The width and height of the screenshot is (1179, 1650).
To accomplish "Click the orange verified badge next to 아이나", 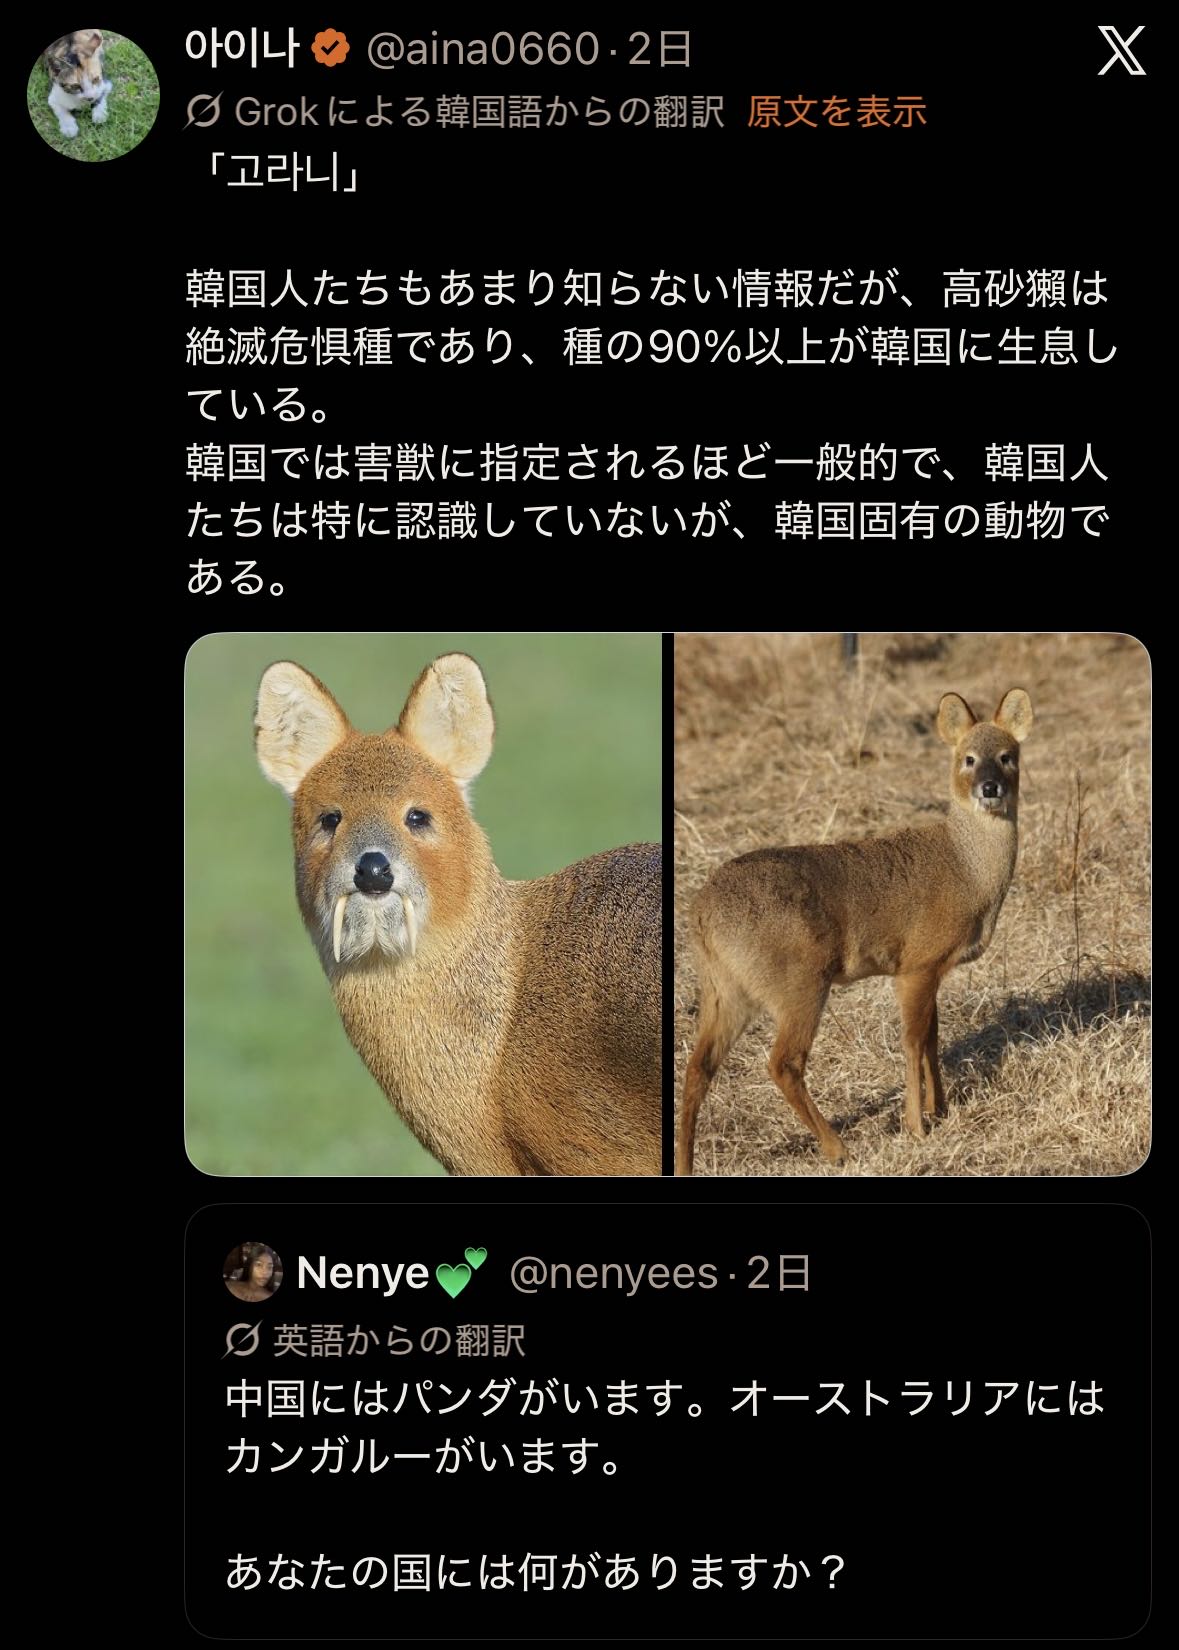I will click(331, 49).
